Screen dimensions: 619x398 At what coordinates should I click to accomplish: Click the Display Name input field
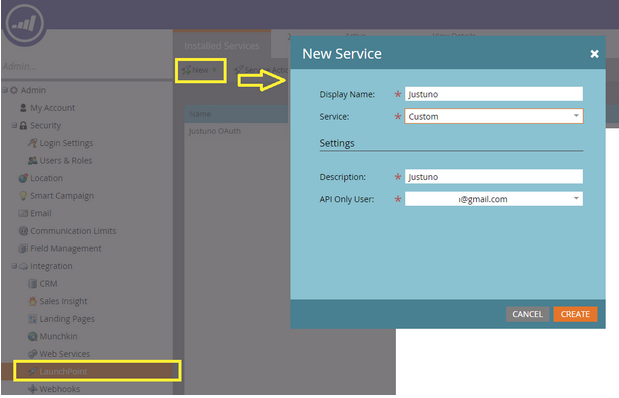click(493, 94)
